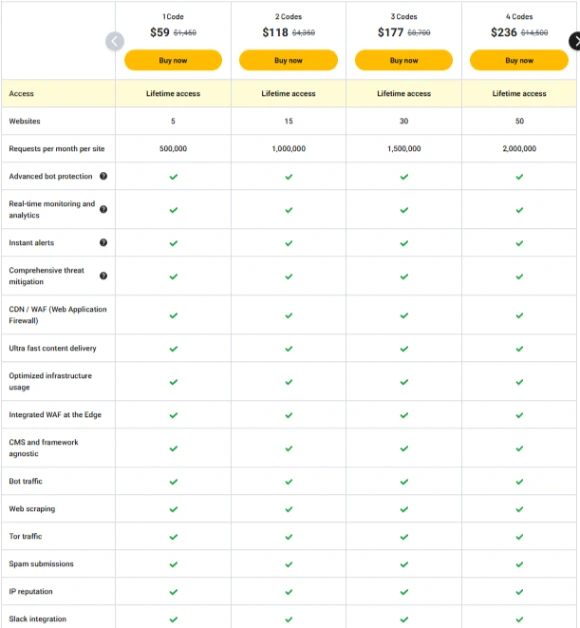
Task: Click the previous plans arrow icon
Action: 115,41
